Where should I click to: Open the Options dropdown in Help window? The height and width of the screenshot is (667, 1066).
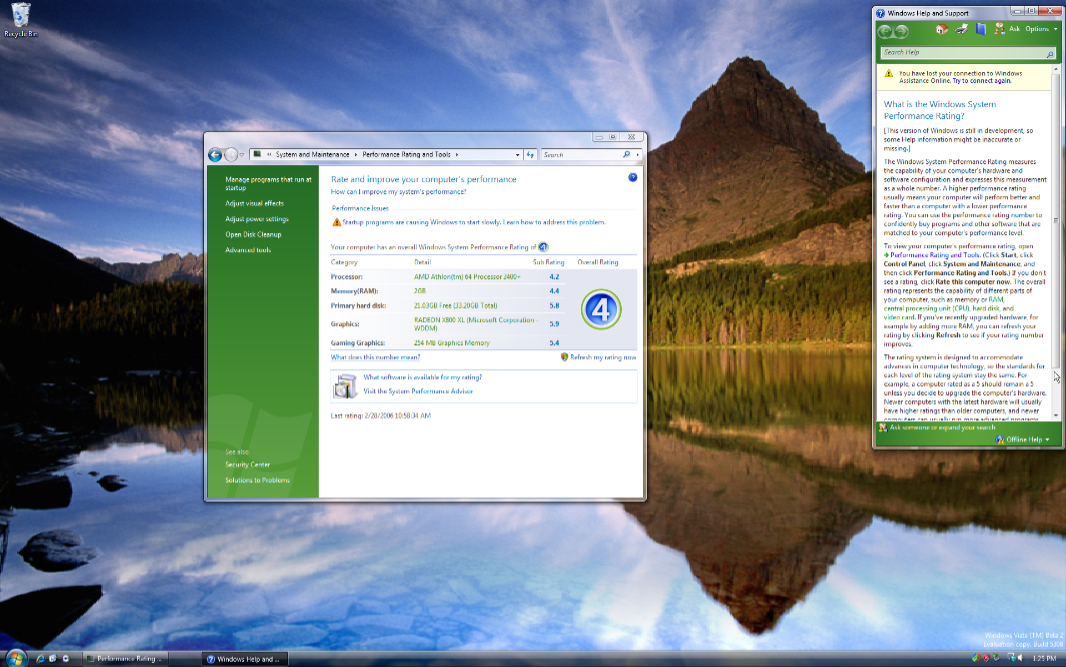[x=1040, y=30]
